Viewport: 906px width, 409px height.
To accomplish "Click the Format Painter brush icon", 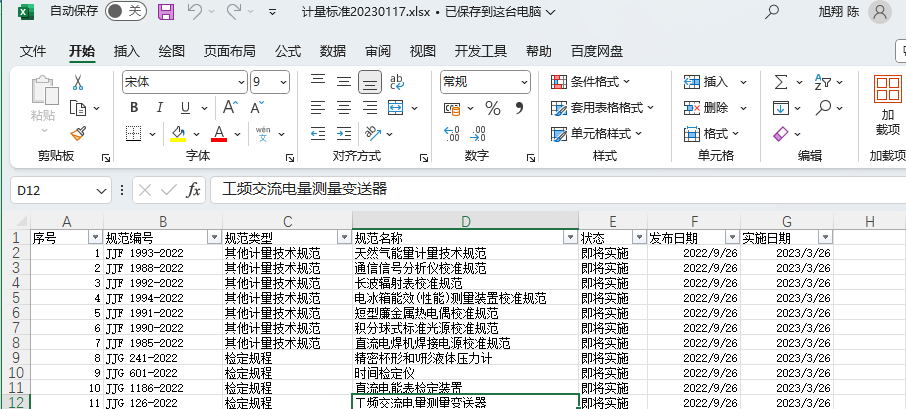I will click(80, 133).
